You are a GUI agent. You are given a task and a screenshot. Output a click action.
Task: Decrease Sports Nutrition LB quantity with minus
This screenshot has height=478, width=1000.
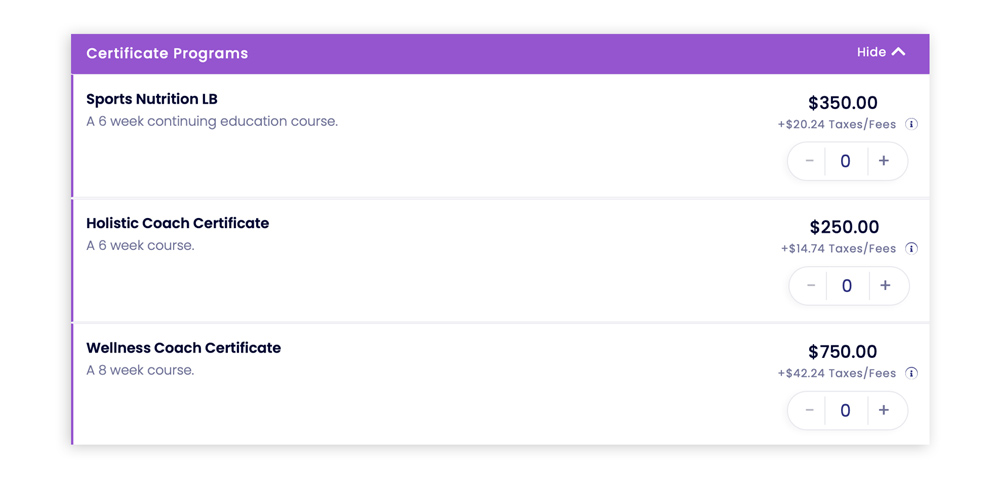[x=809, y=161]
